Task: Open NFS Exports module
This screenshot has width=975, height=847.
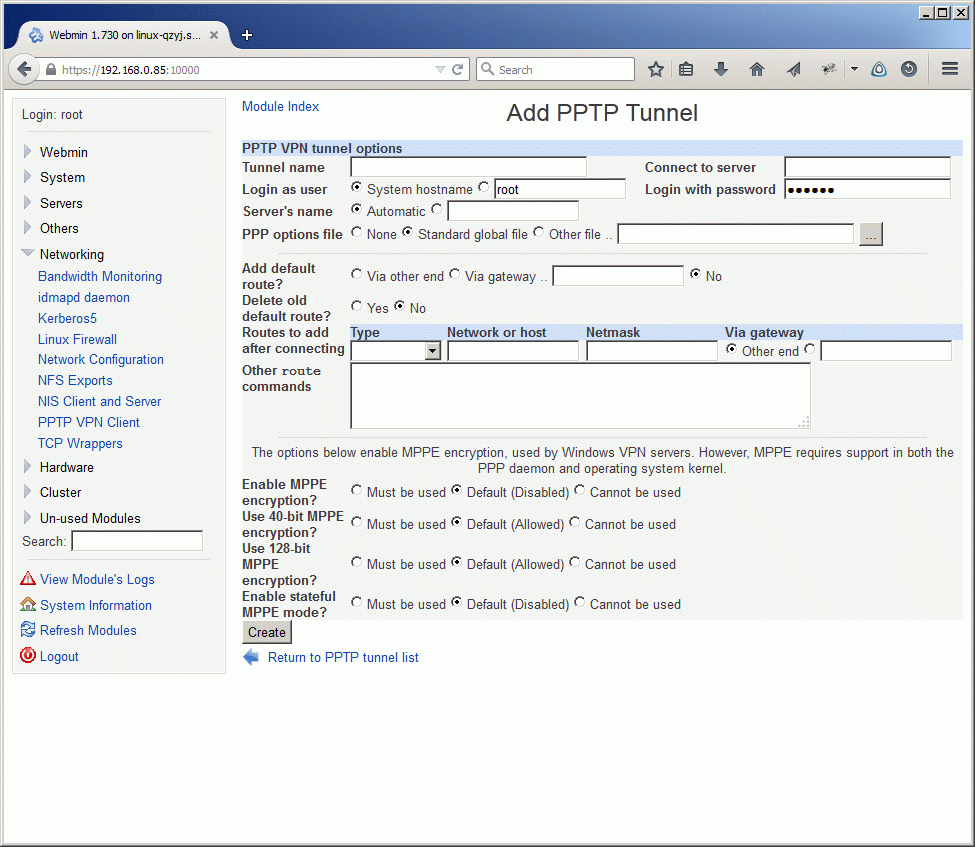Action: pyautogui.click(x=75, y=381)
